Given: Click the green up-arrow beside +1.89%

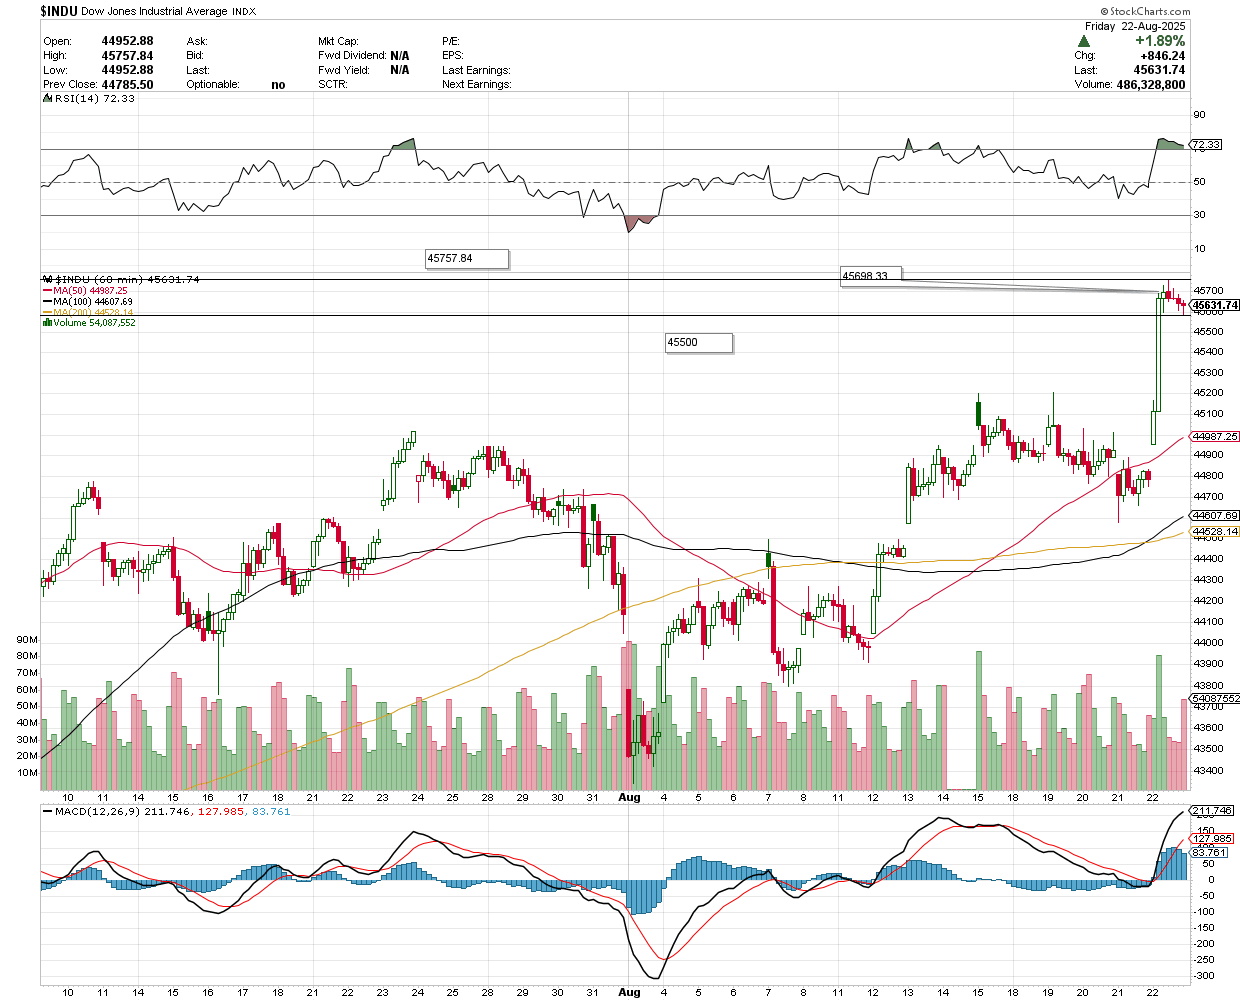Looking at the screenshot, I should 1083,41.
